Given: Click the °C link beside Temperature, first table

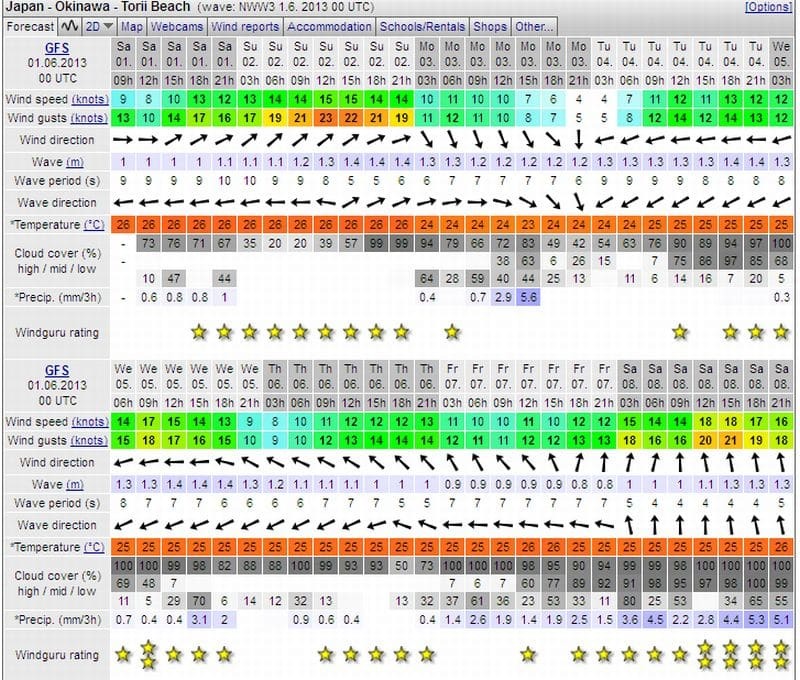Looking at the screenshot, I should tap(94, 224).
